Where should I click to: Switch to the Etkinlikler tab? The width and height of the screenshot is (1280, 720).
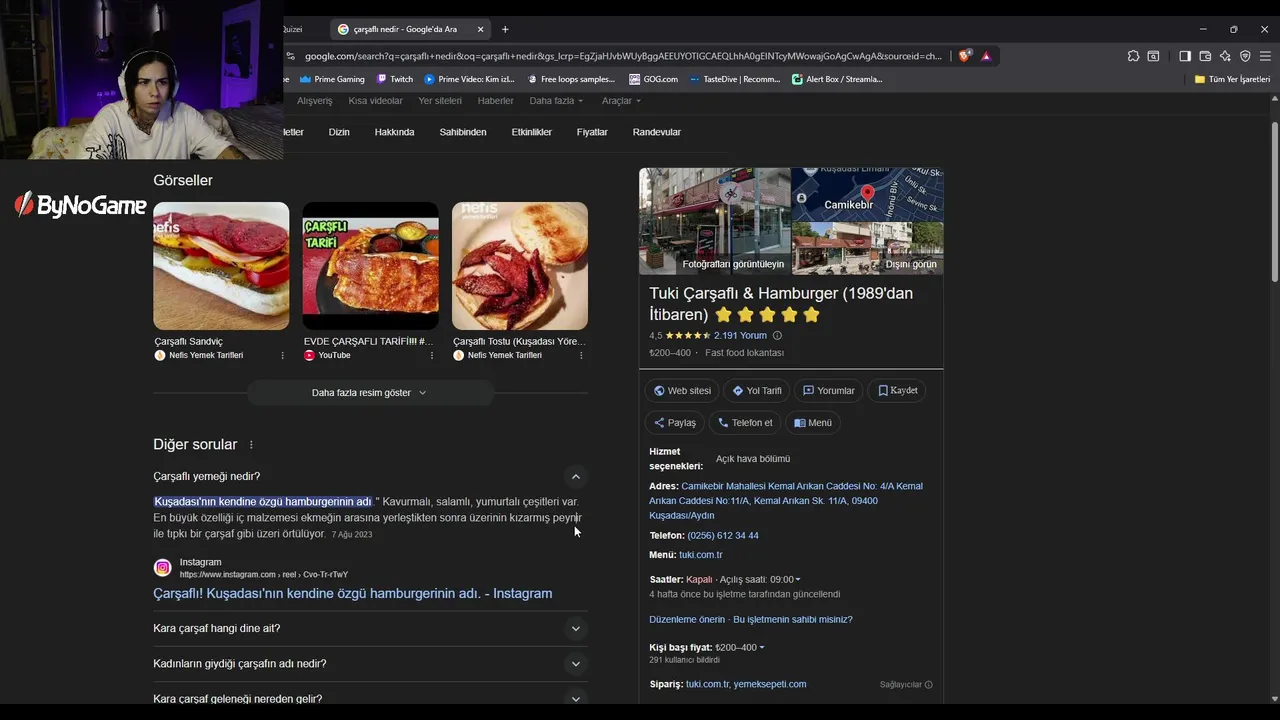531,132
